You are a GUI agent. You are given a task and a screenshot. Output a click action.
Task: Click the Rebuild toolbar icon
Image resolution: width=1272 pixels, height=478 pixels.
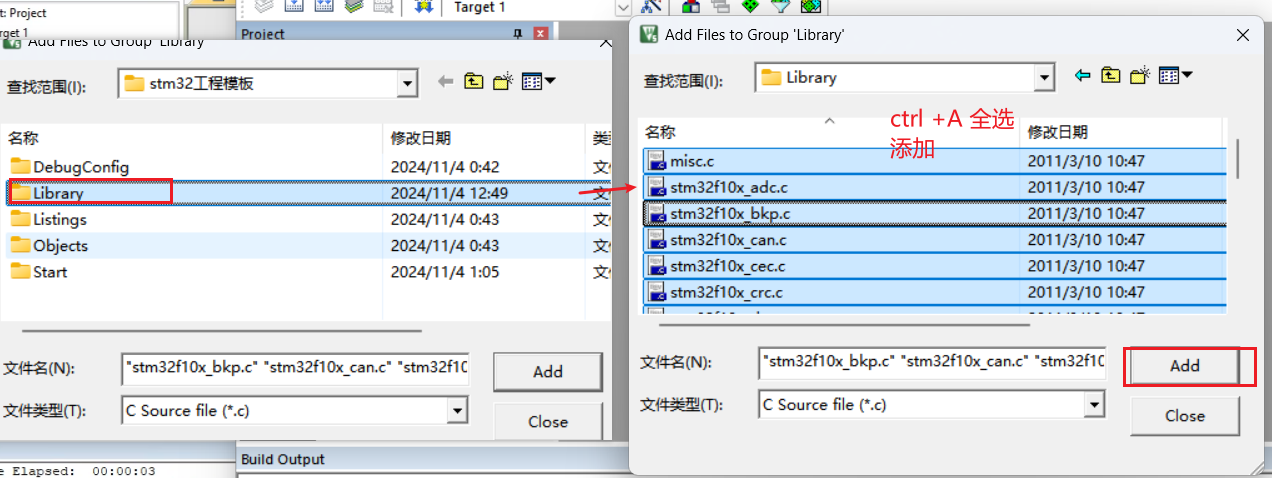pos(323,6)
